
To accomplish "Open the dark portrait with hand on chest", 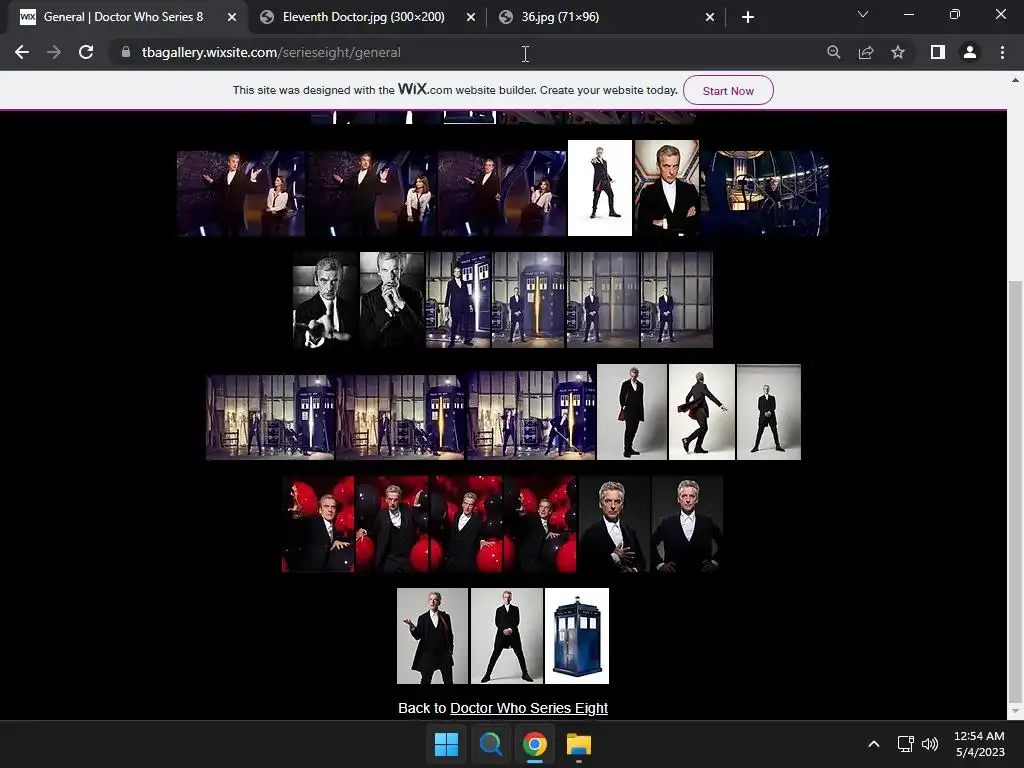I will click(614, 524).
